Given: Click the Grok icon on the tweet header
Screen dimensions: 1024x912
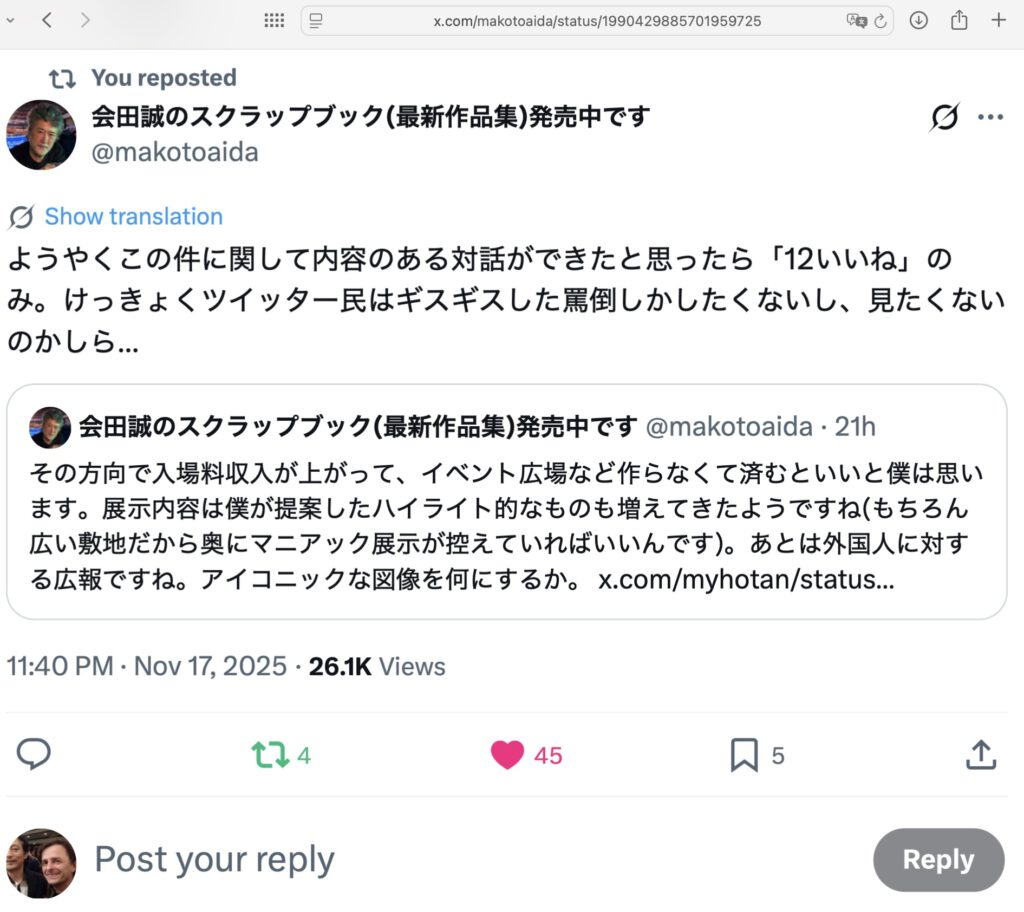Looking at the screenshot, I should (x=942, y=116).
